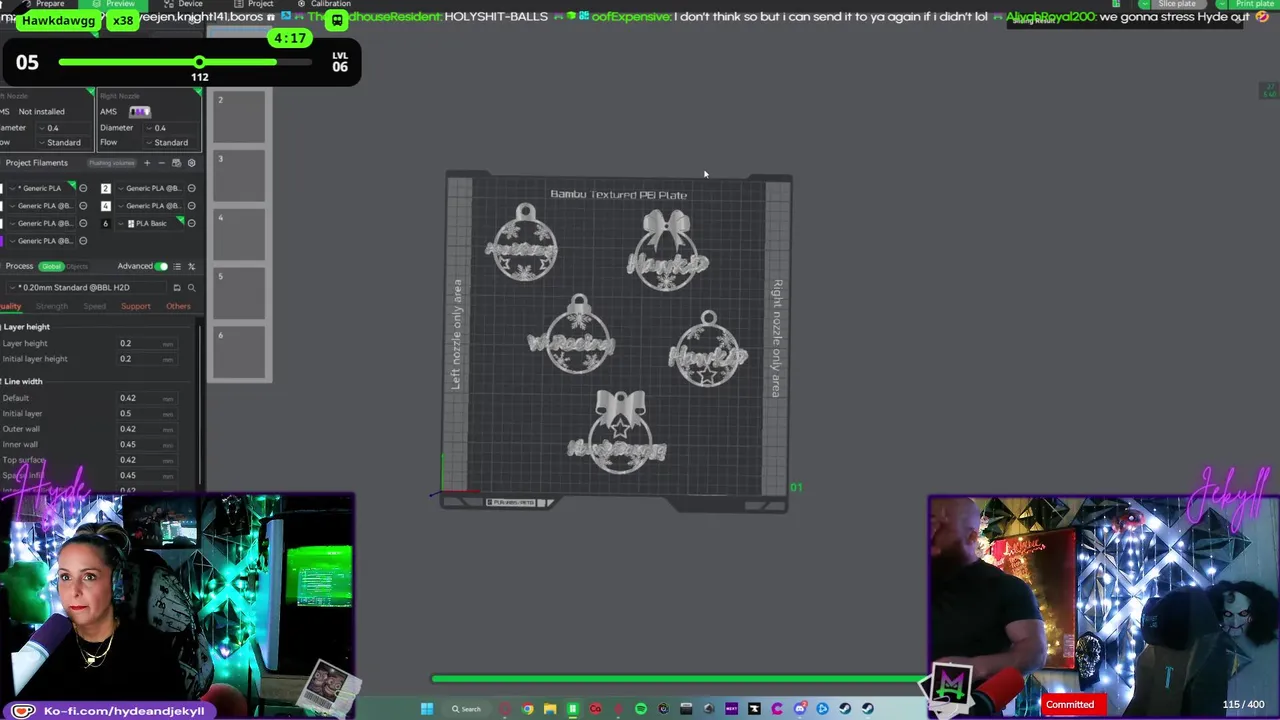Viewport: 1280px width, 720px height.
Task: Open Speed settings tab
Action: pyautogui.click(x=95, y=306)
